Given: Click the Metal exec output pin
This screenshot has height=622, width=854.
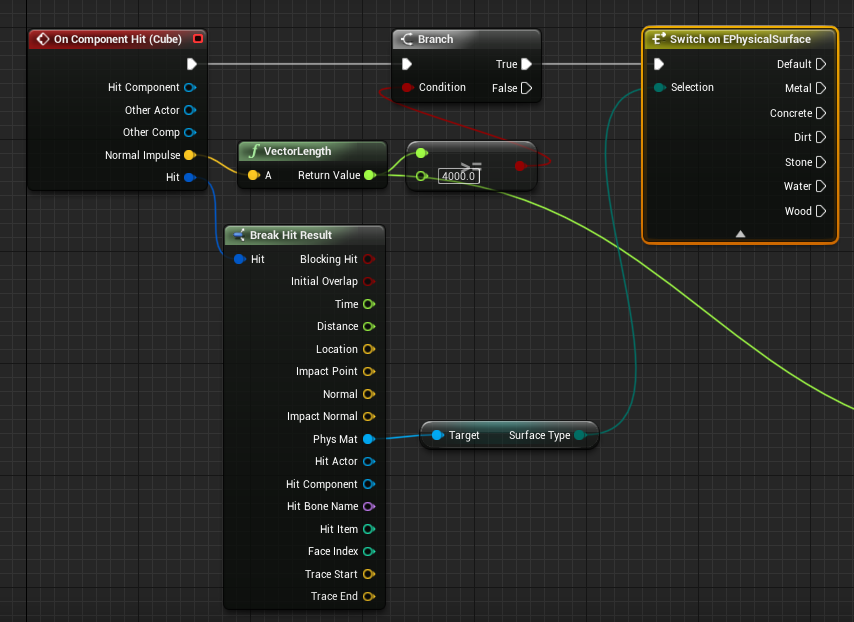Looking at the screenshot, I should click(821, 88).
